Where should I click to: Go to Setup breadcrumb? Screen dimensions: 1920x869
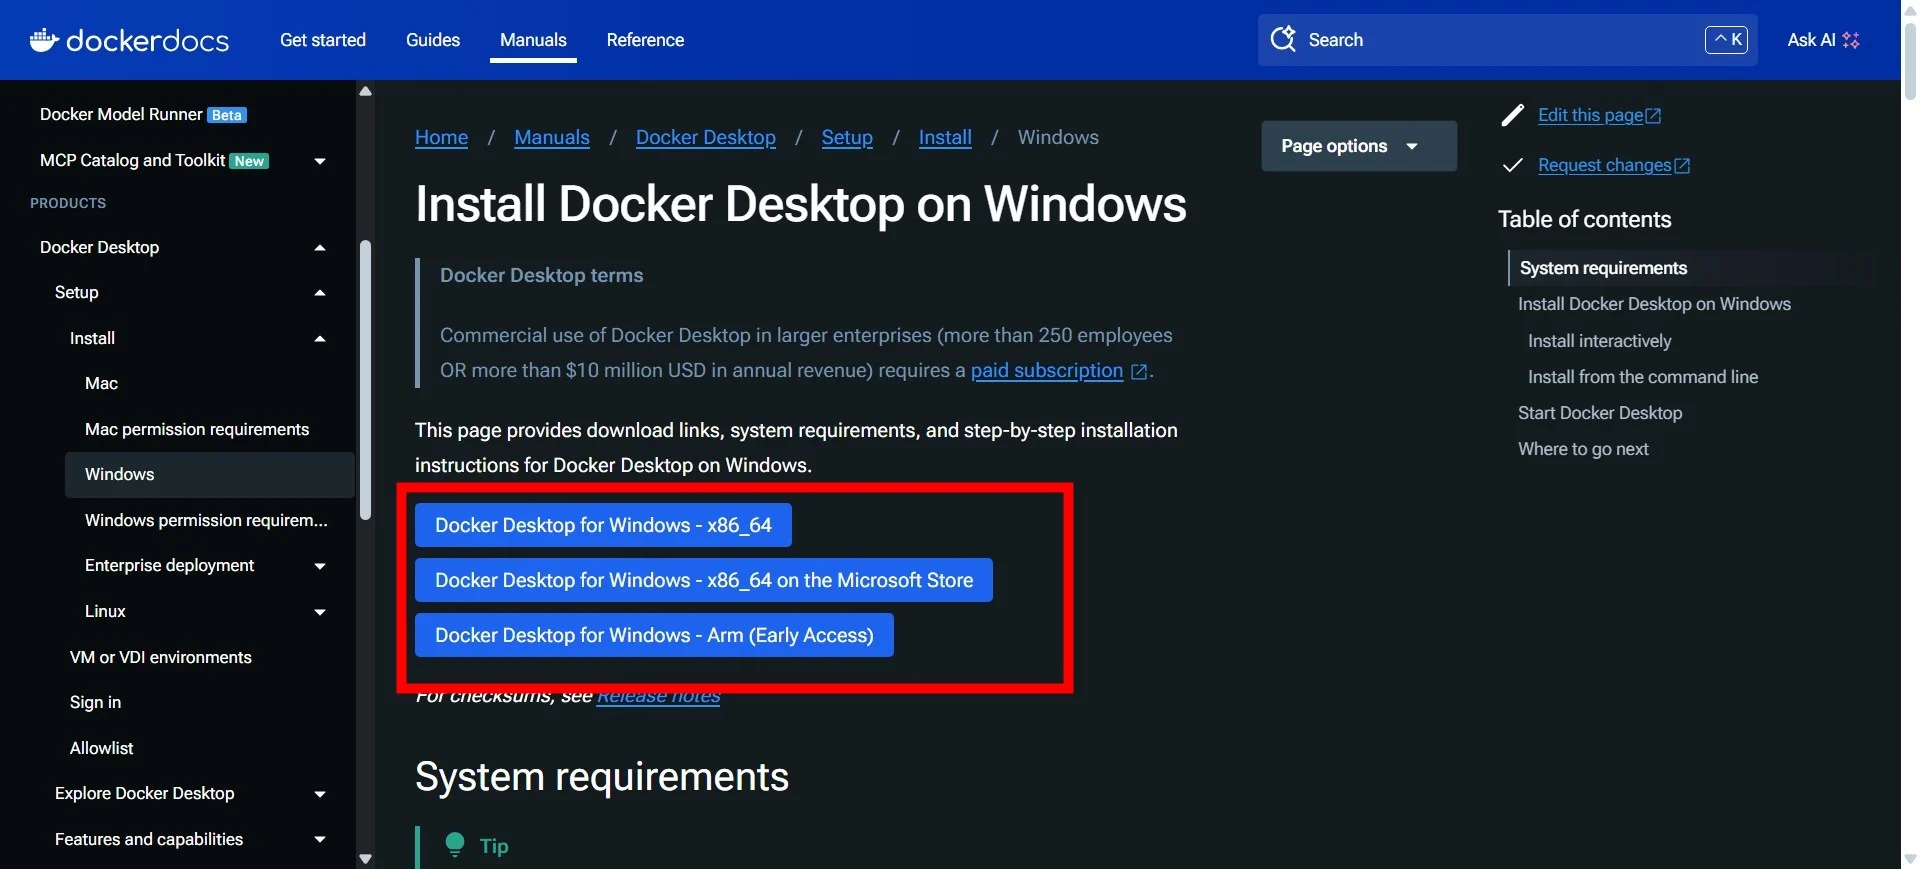[847, 137]
